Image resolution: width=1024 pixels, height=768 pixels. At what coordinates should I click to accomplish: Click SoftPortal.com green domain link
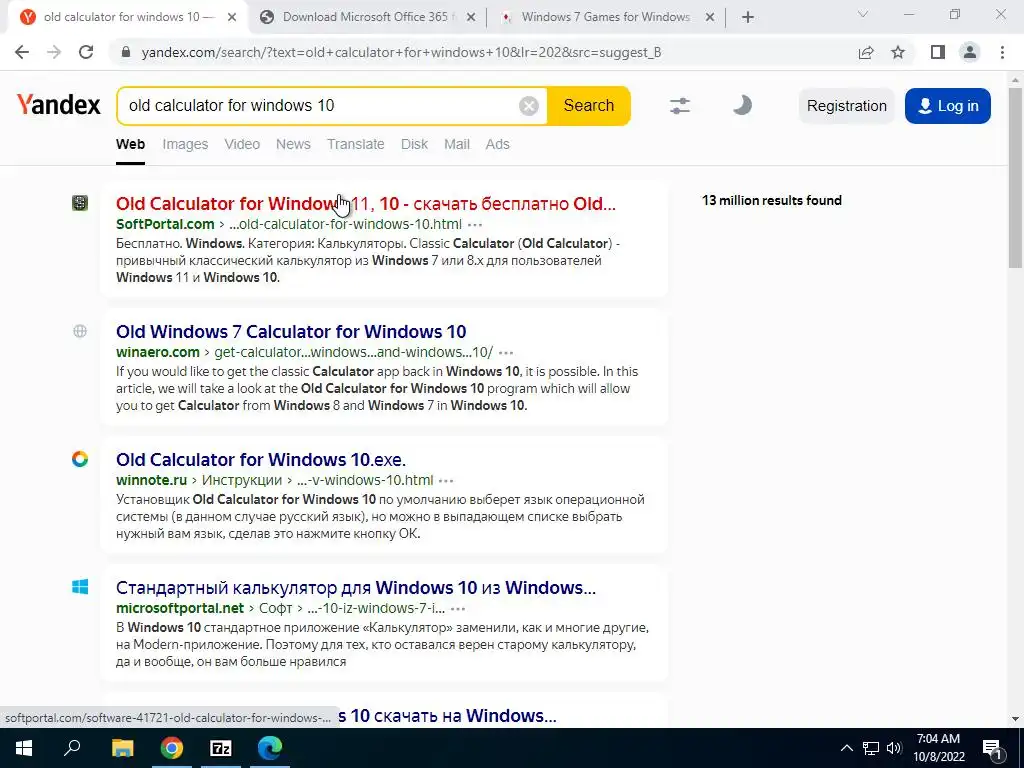click(165, 224)
